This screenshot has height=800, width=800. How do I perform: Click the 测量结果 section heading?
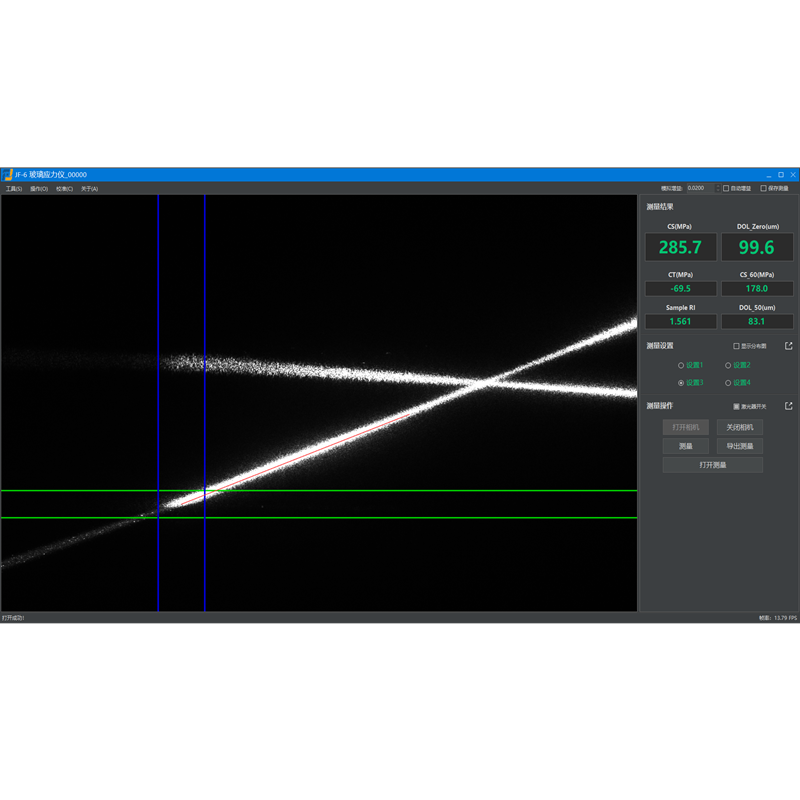click(x=660, y=207)
